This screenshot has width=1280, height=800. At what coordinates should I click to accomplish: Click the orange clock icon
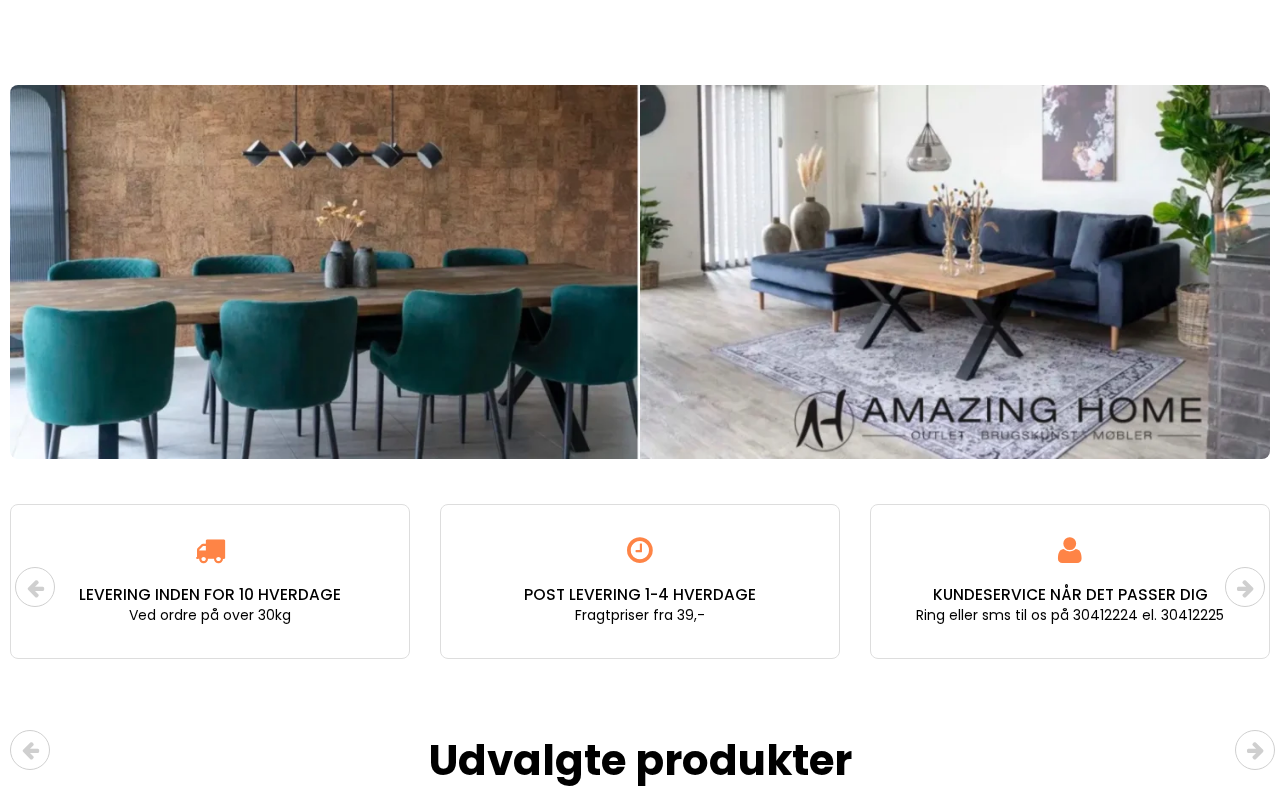coord(640,550)
